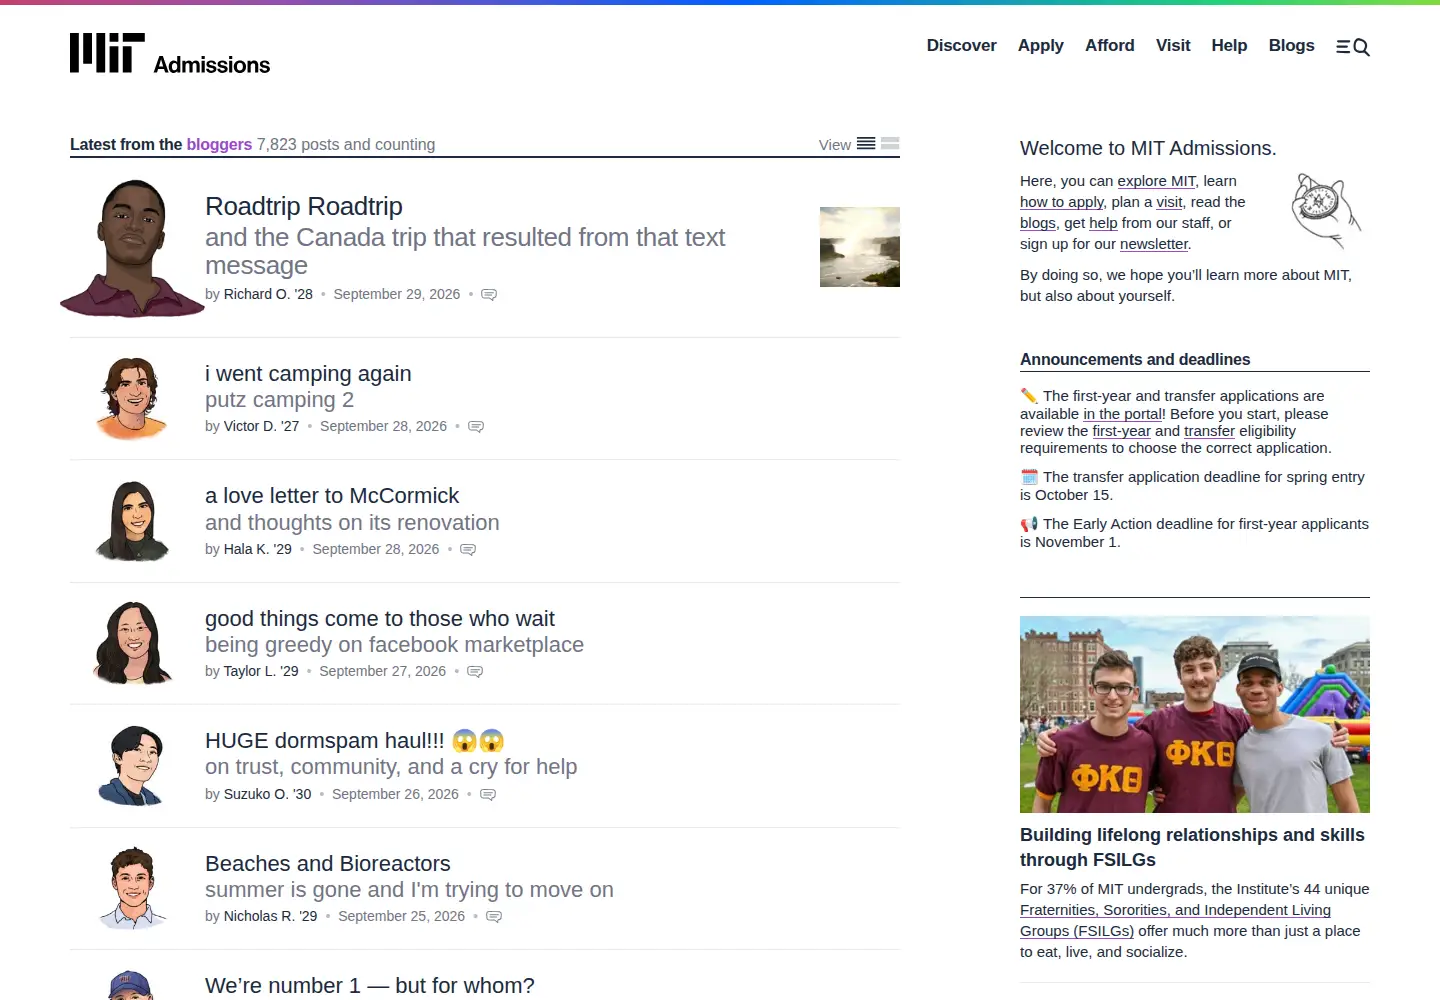
Task: Open the Help menu
Action: [x=1229, y=46]
